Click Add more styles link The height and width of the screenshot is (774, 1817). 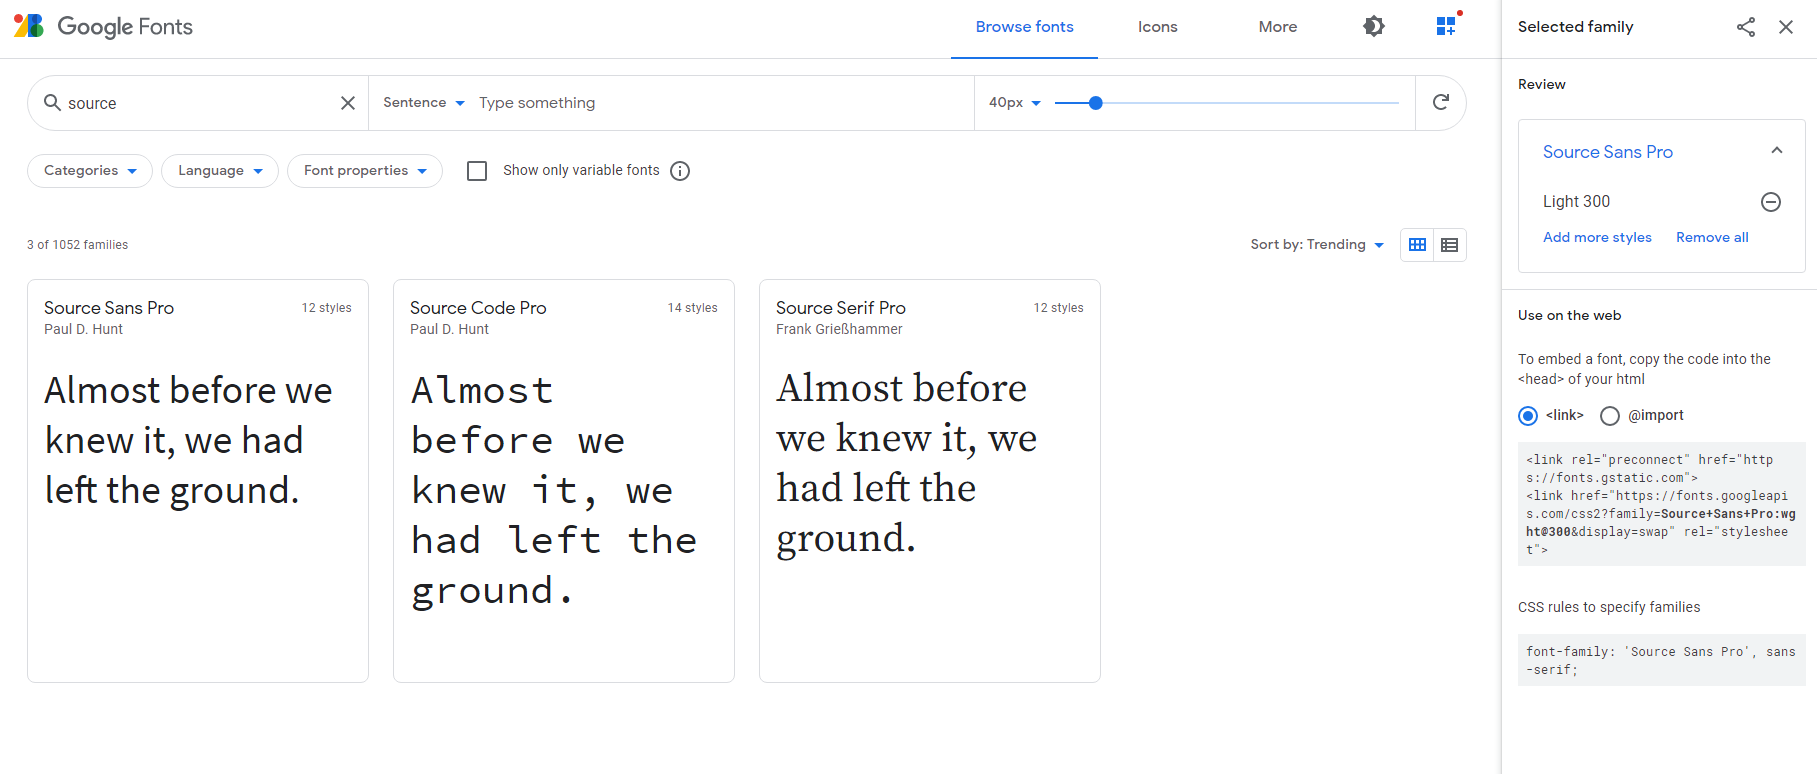[x=1597, y=238]
